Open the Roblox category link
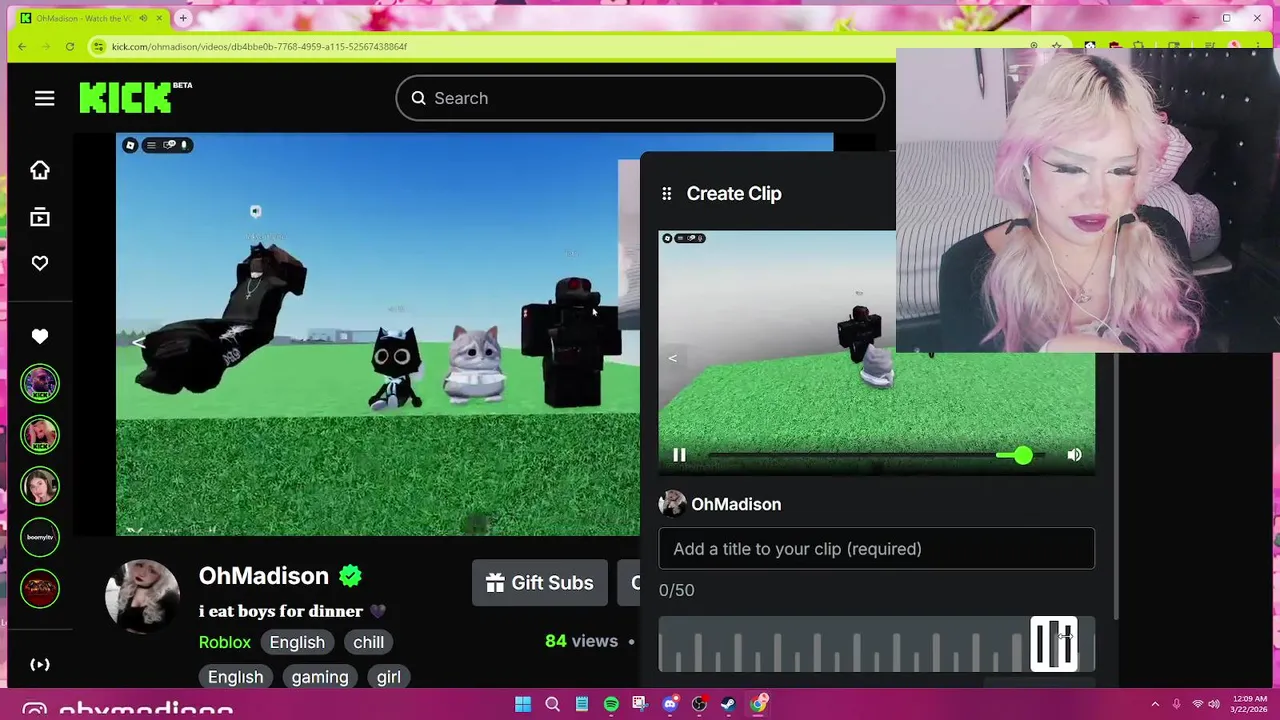This screenshot has width=1280, height=720. pos(225,642)
